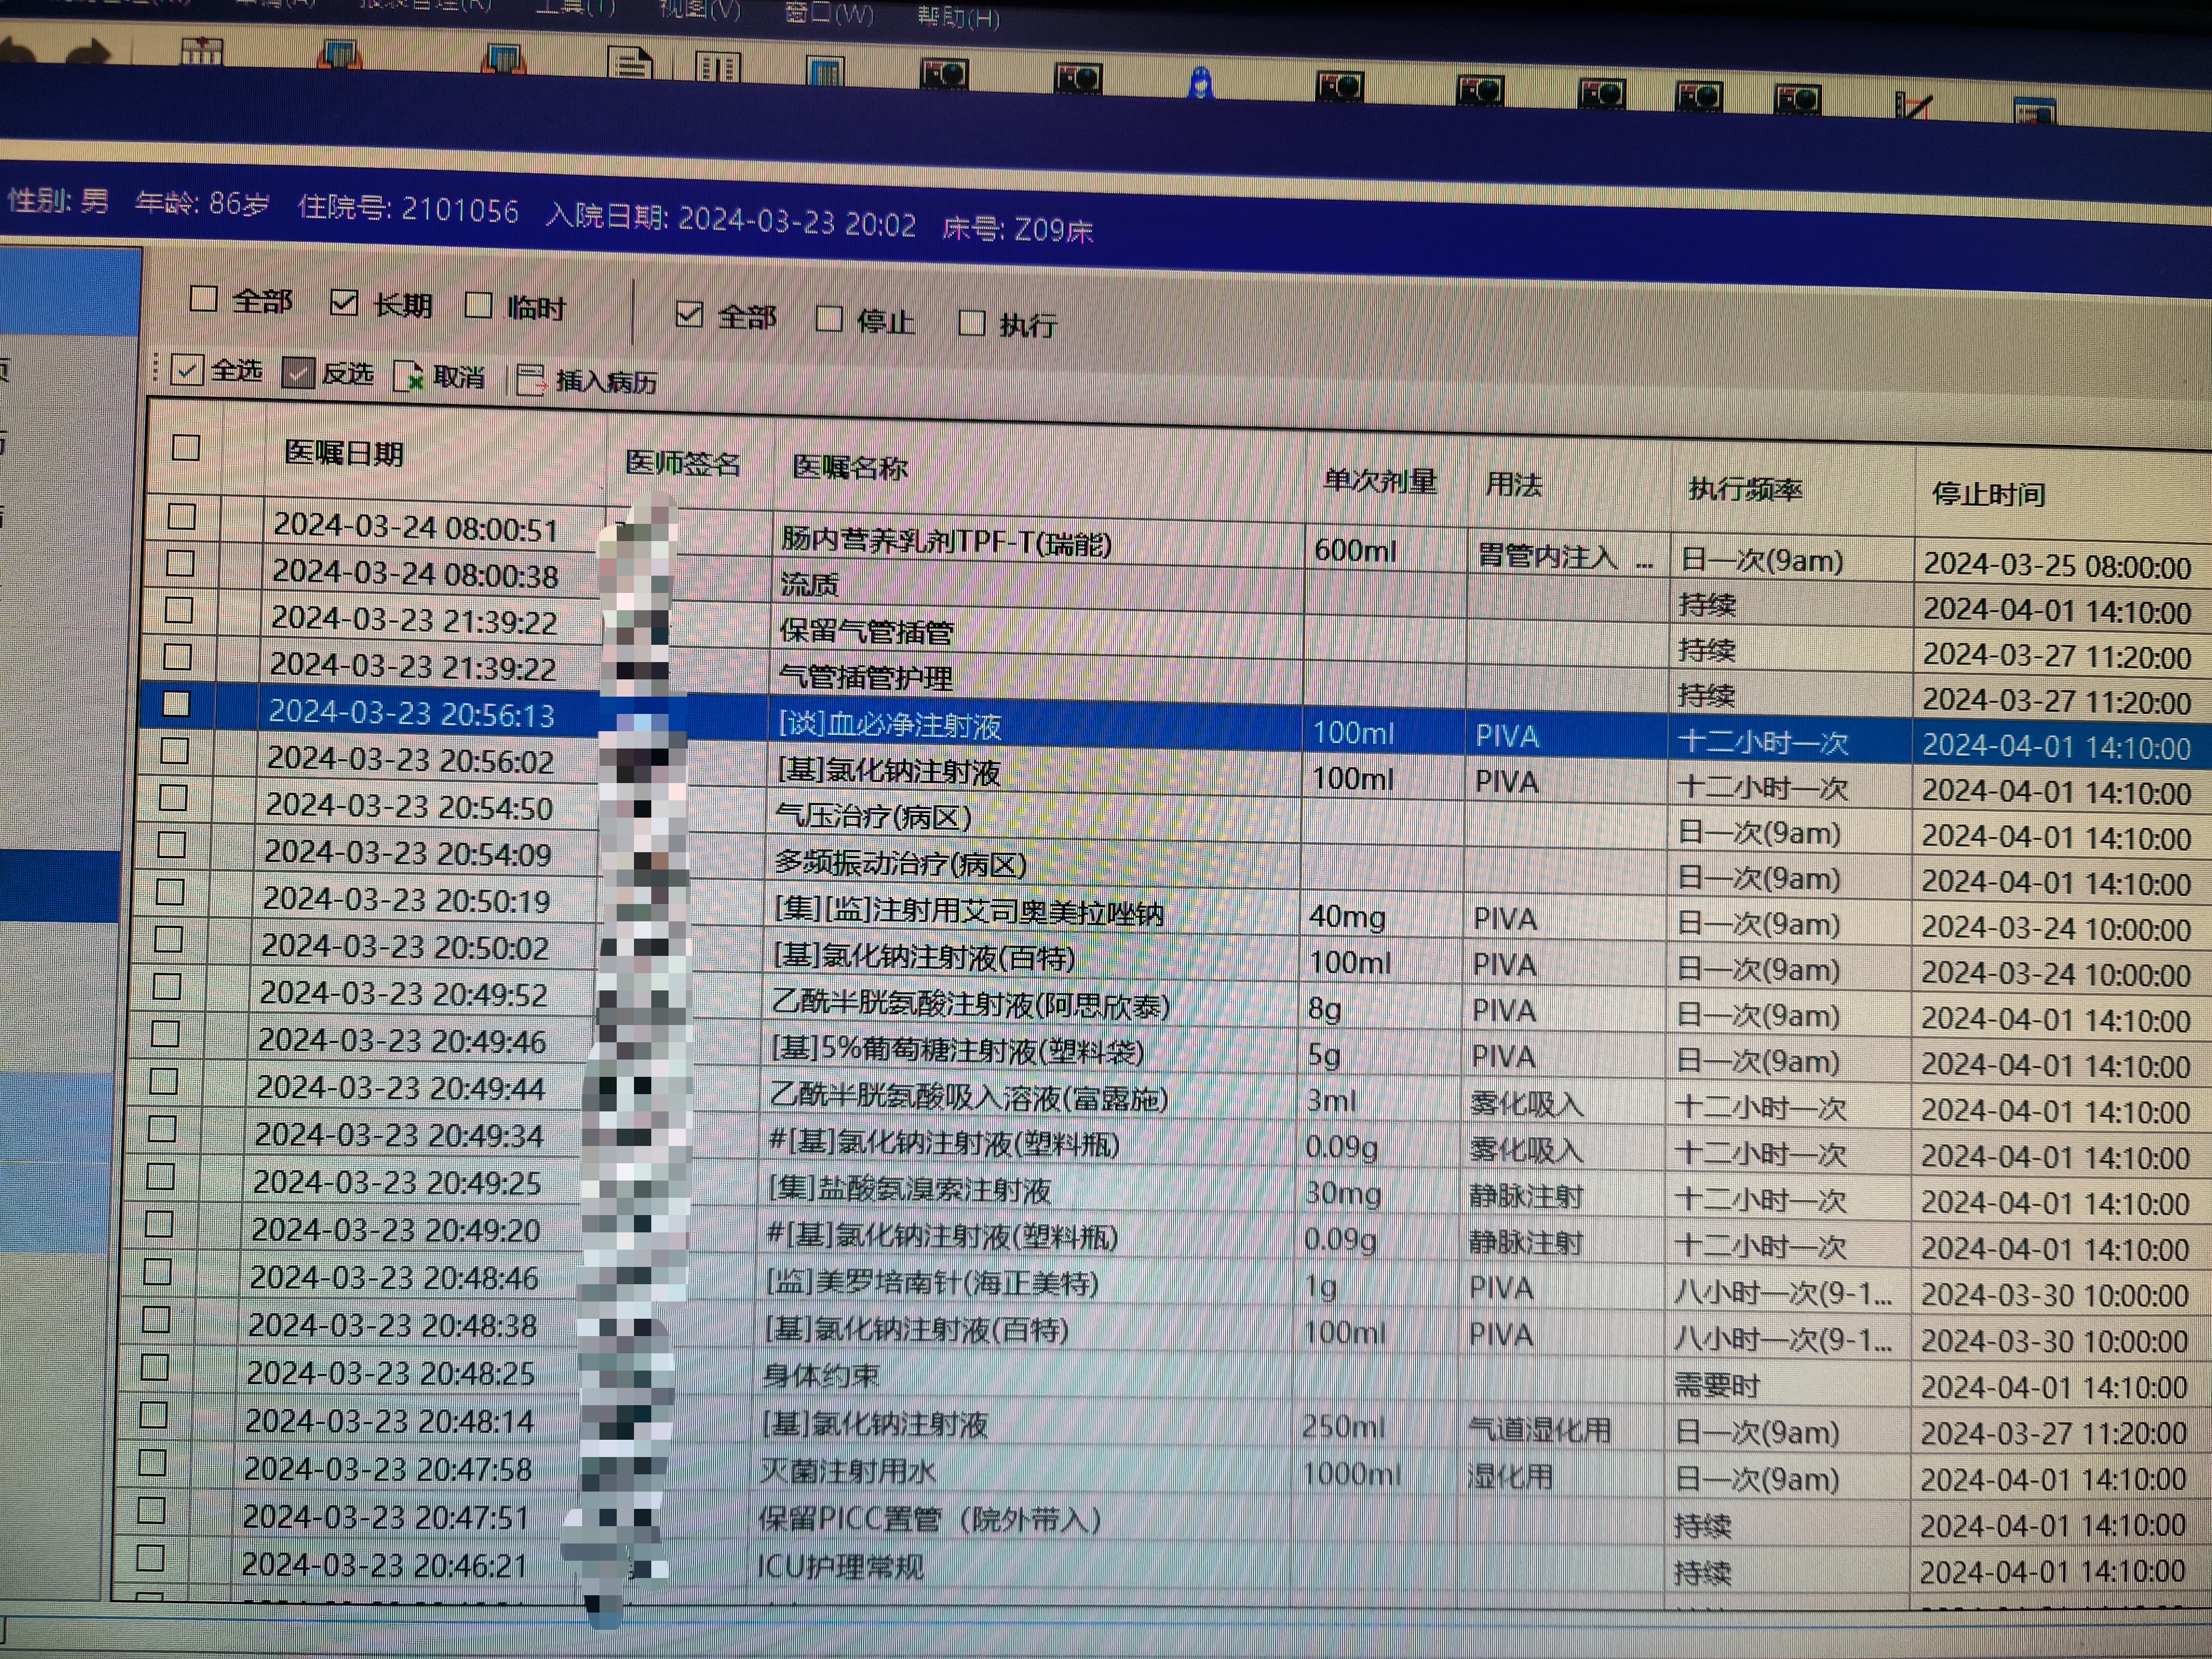2212x1659 pixels.
Task: Open the 视图(V) menu
Action: (700, 10)
